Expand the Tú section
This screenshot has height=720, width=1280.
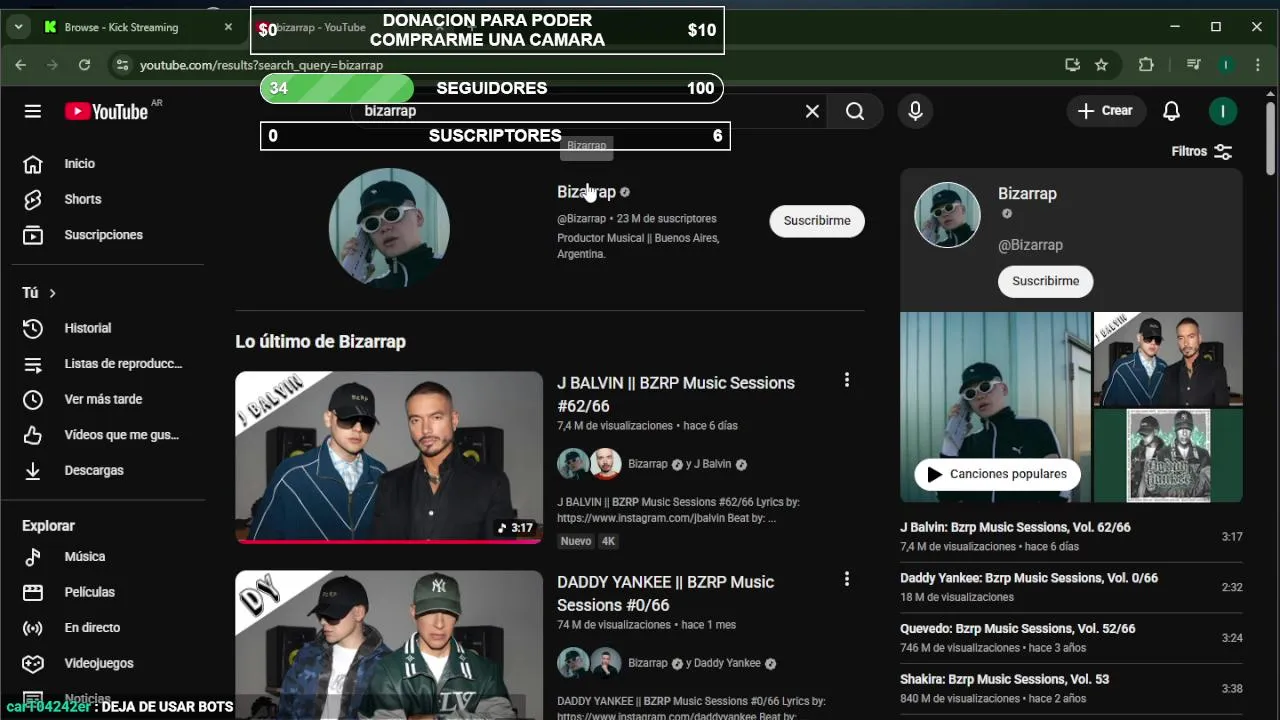(x=40, y=293)
